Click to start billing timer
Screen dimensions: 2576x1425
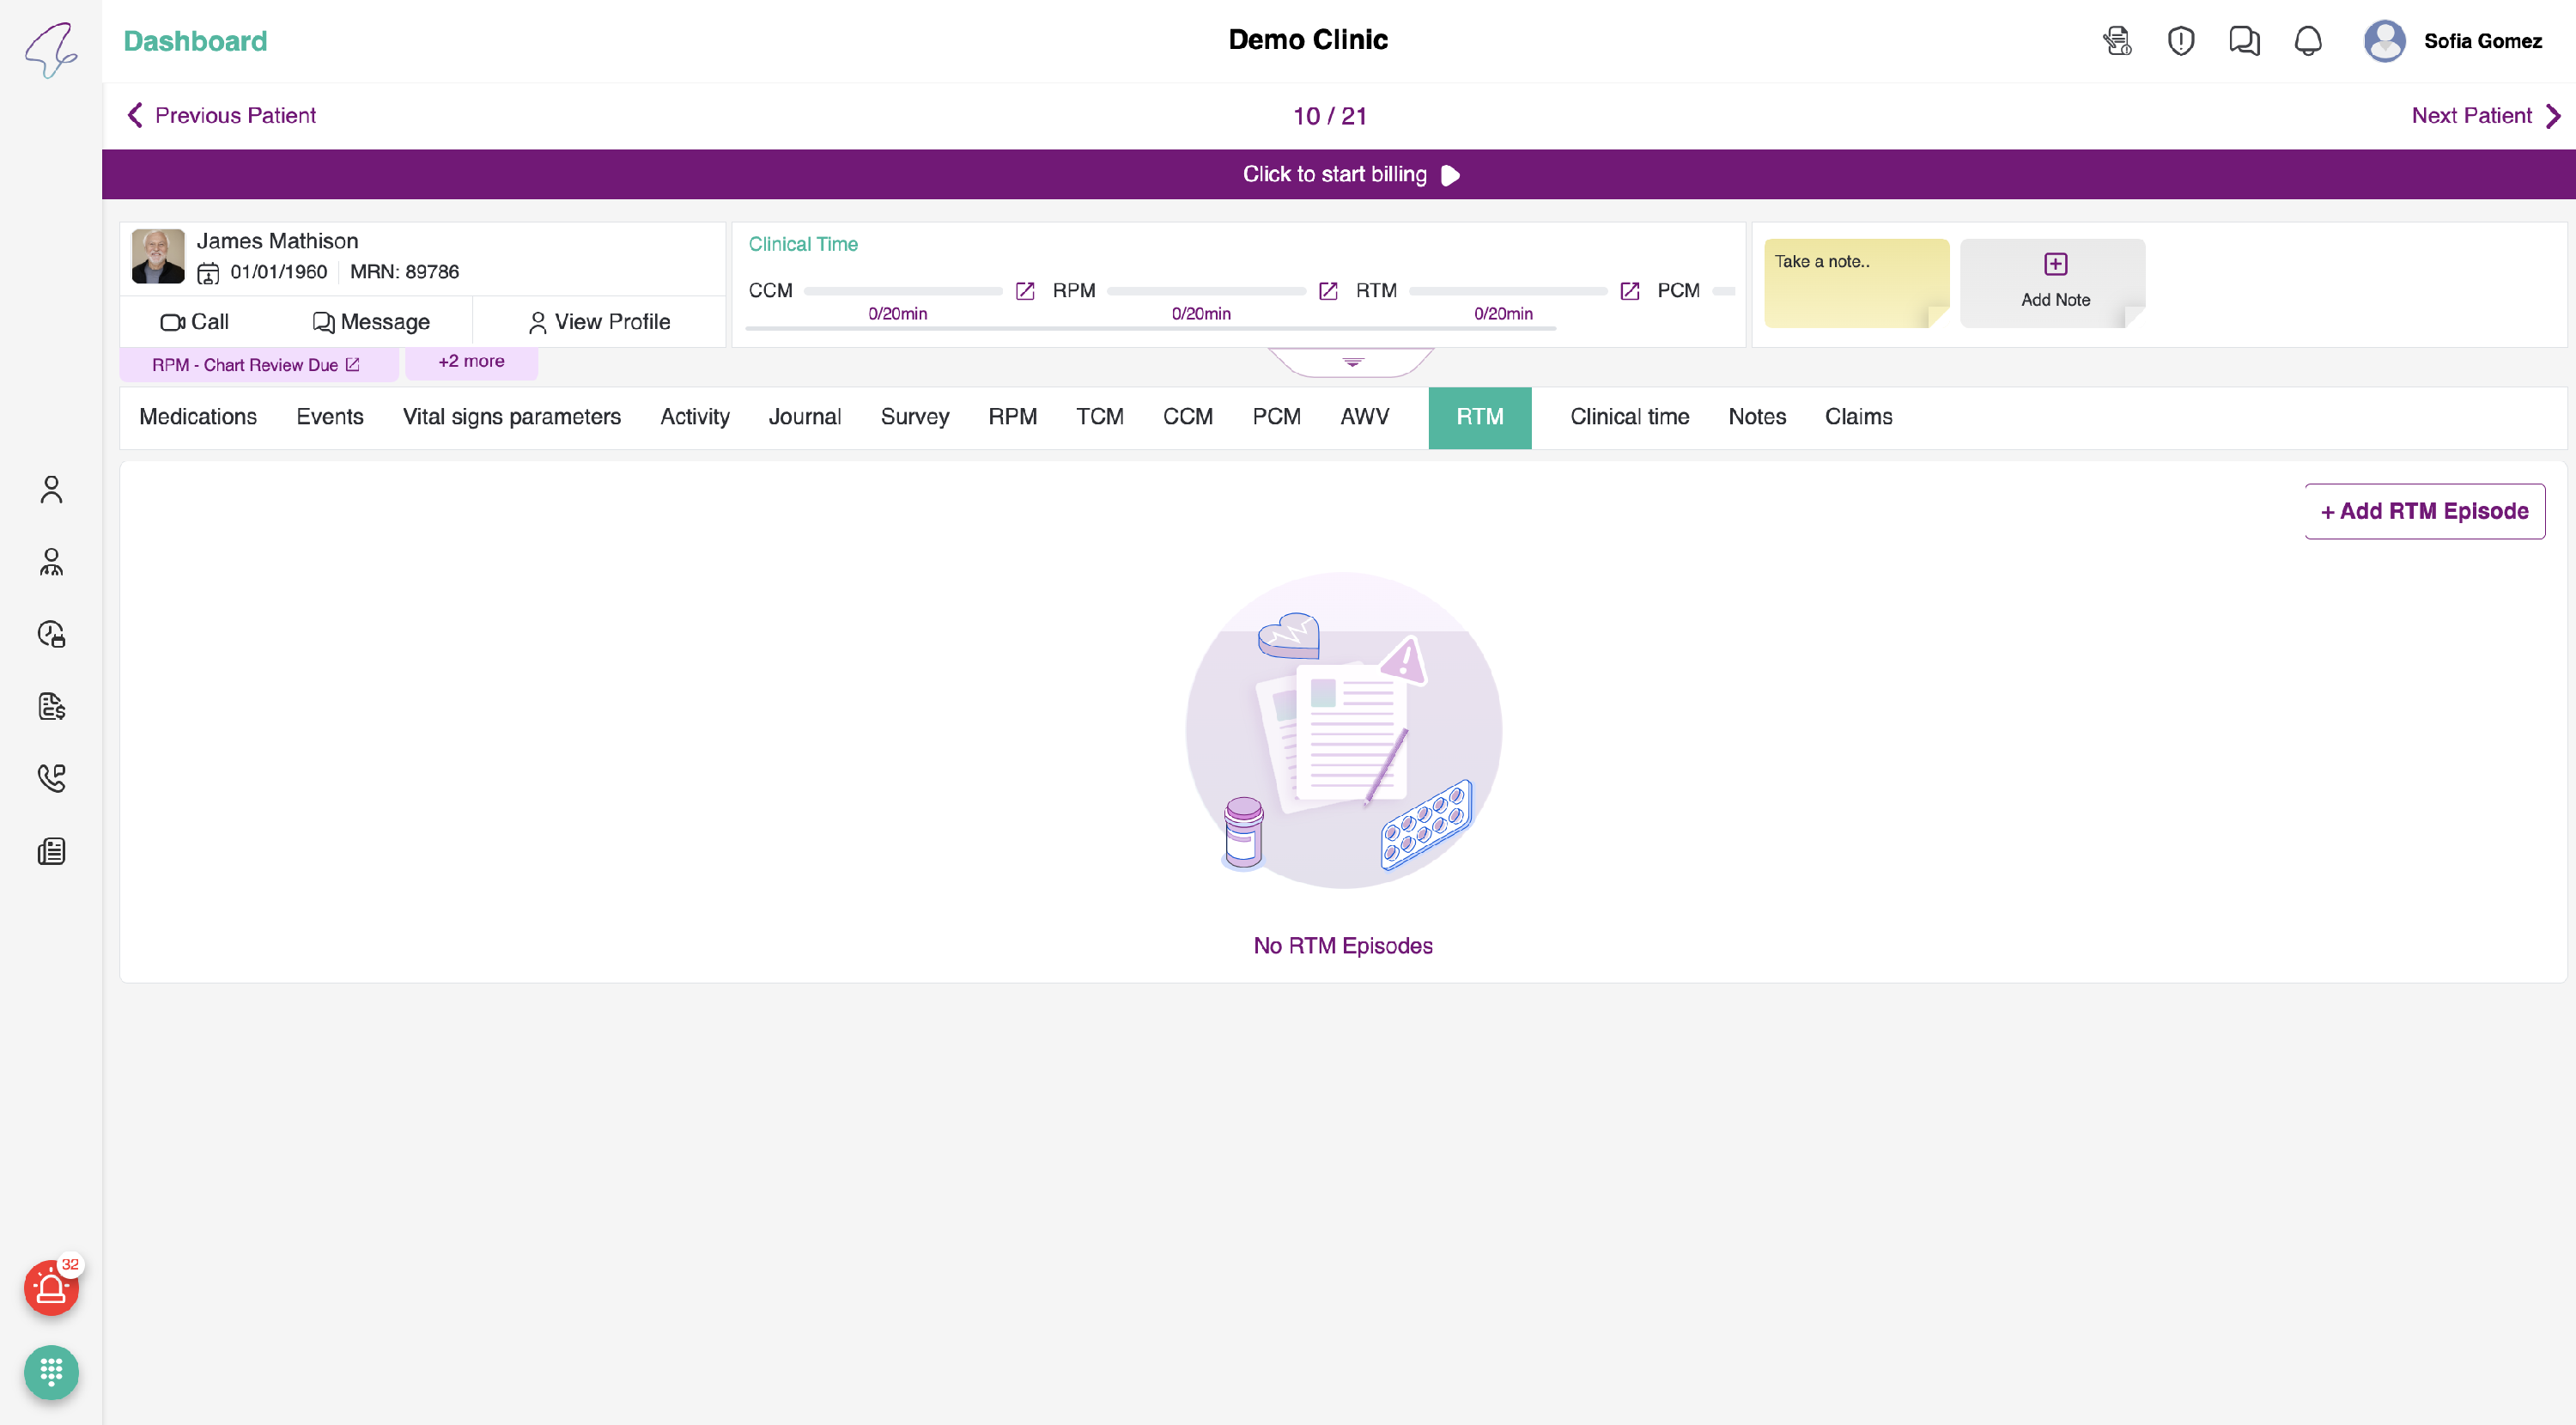(1350, 175)
